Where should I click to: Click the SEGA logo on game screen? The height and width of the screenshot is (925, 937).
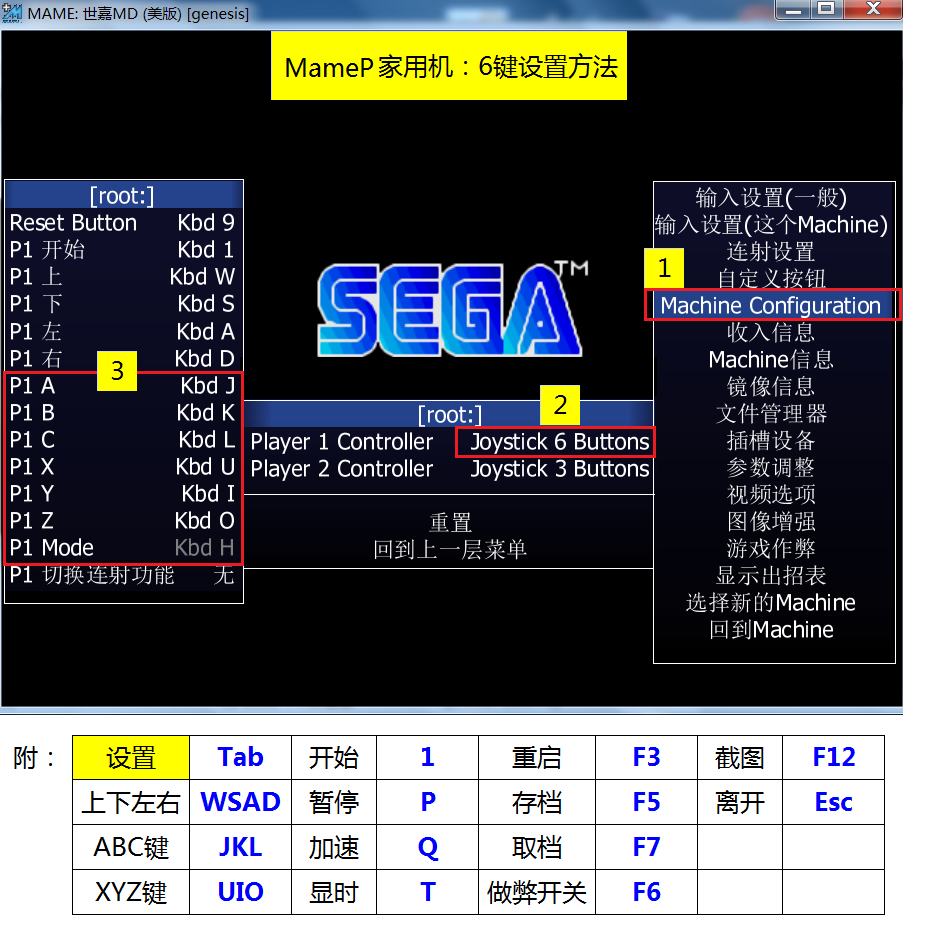pos(451,308)
